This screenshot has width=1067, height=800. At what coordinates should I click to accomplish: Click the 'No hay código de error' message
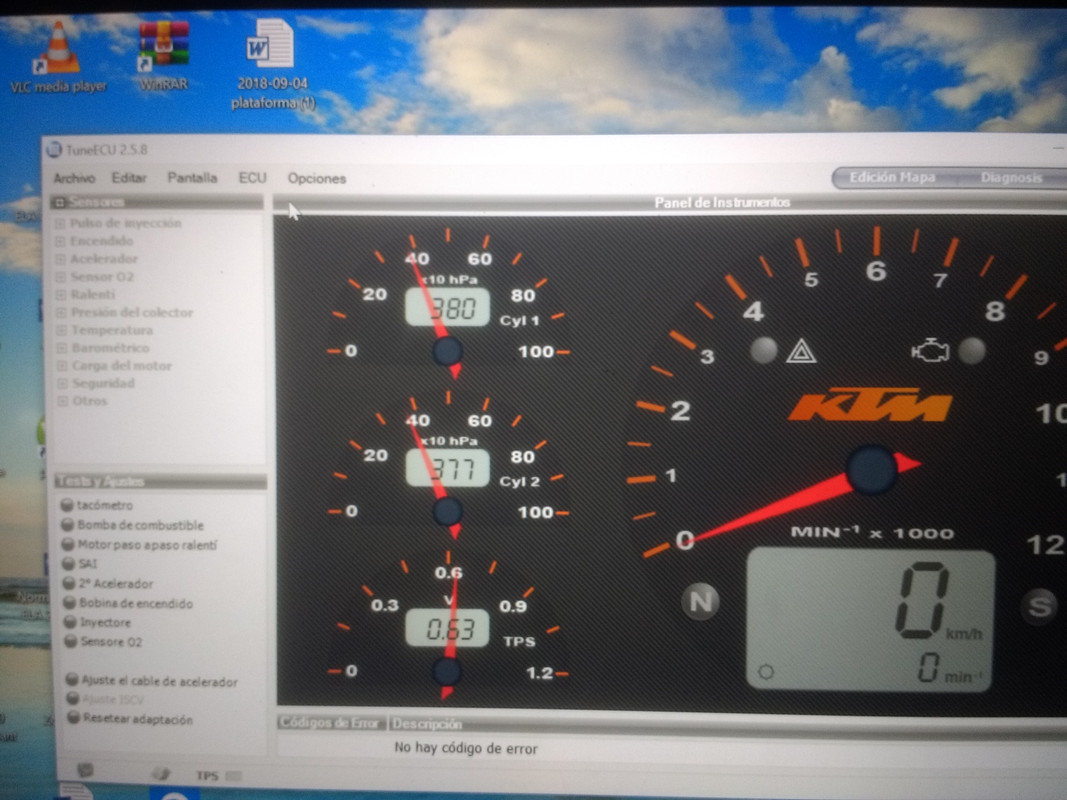(x=466, y=748)
